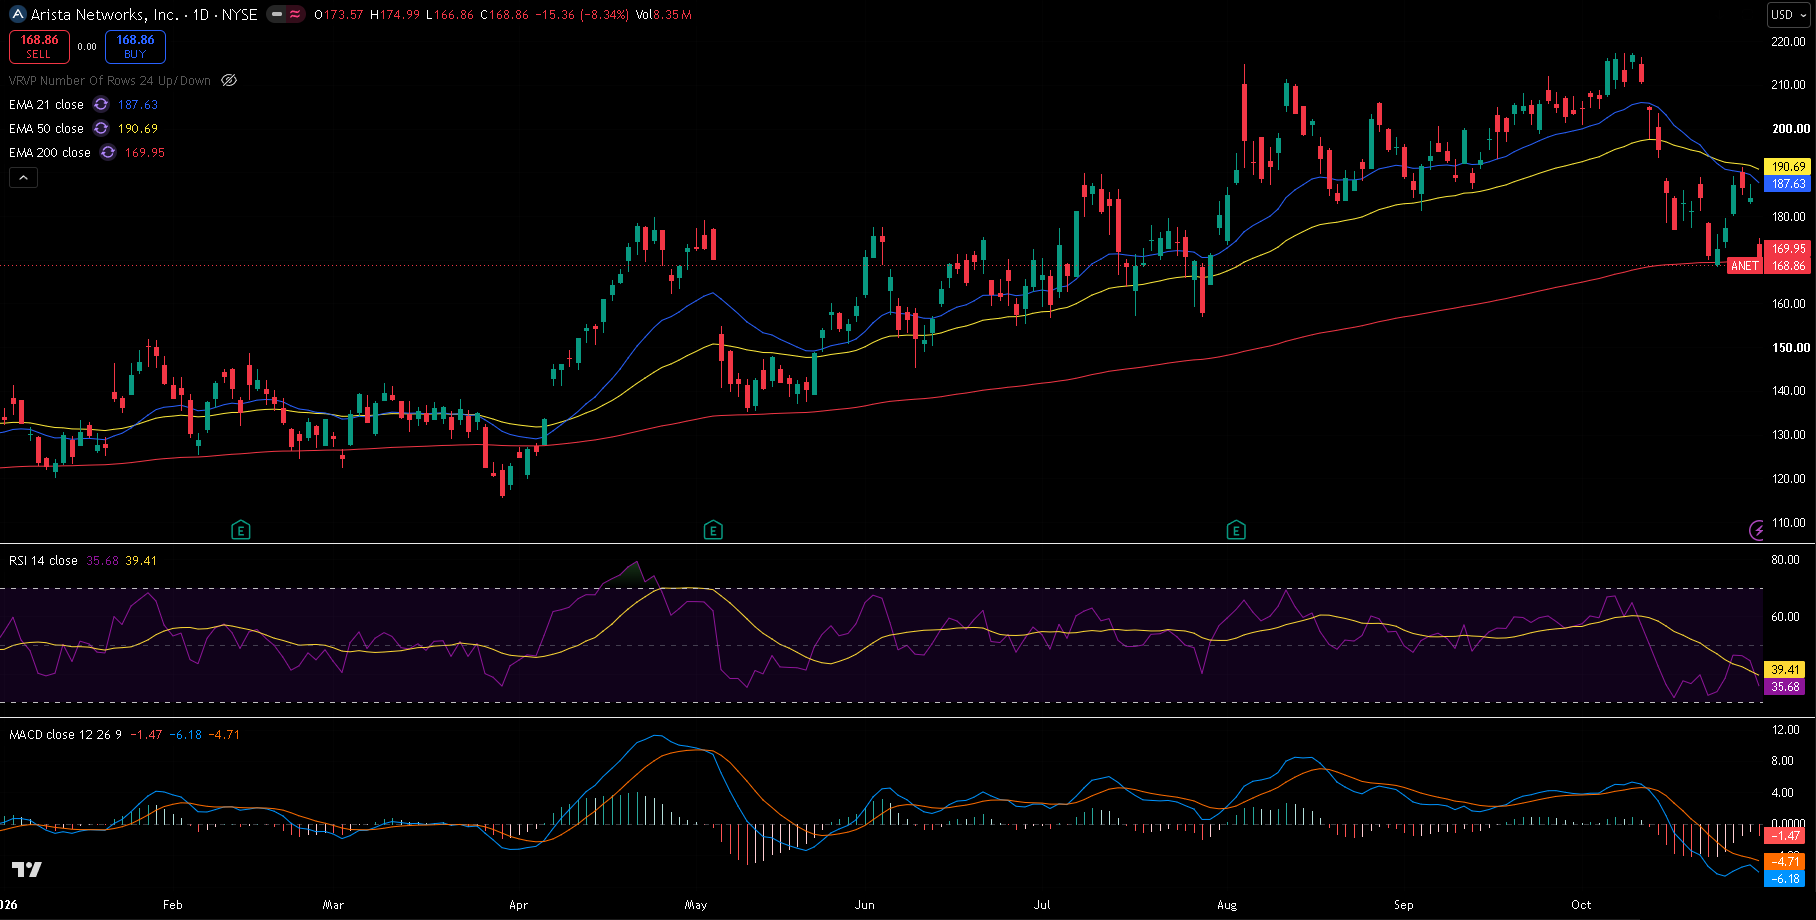Click the SELL 168.86 button
The height and width of the screenshot is (920, 1816).
[x=39, y=47]
